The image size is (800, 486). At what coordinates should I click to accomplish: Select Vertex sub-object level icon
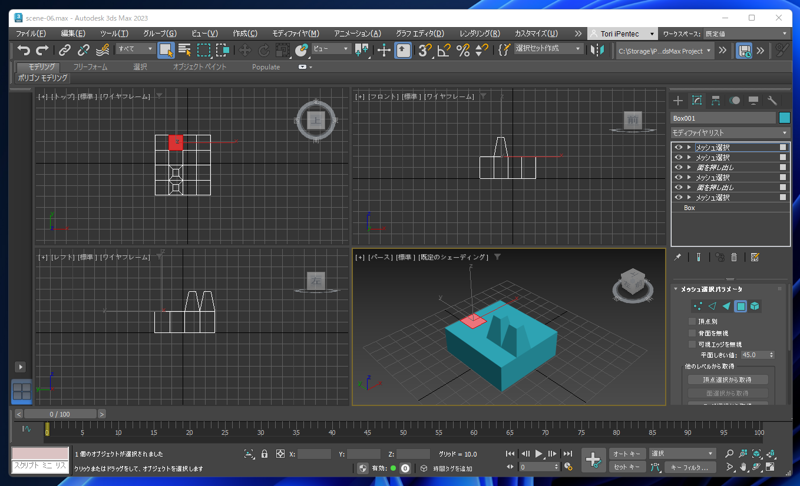(x=697, y=306)
